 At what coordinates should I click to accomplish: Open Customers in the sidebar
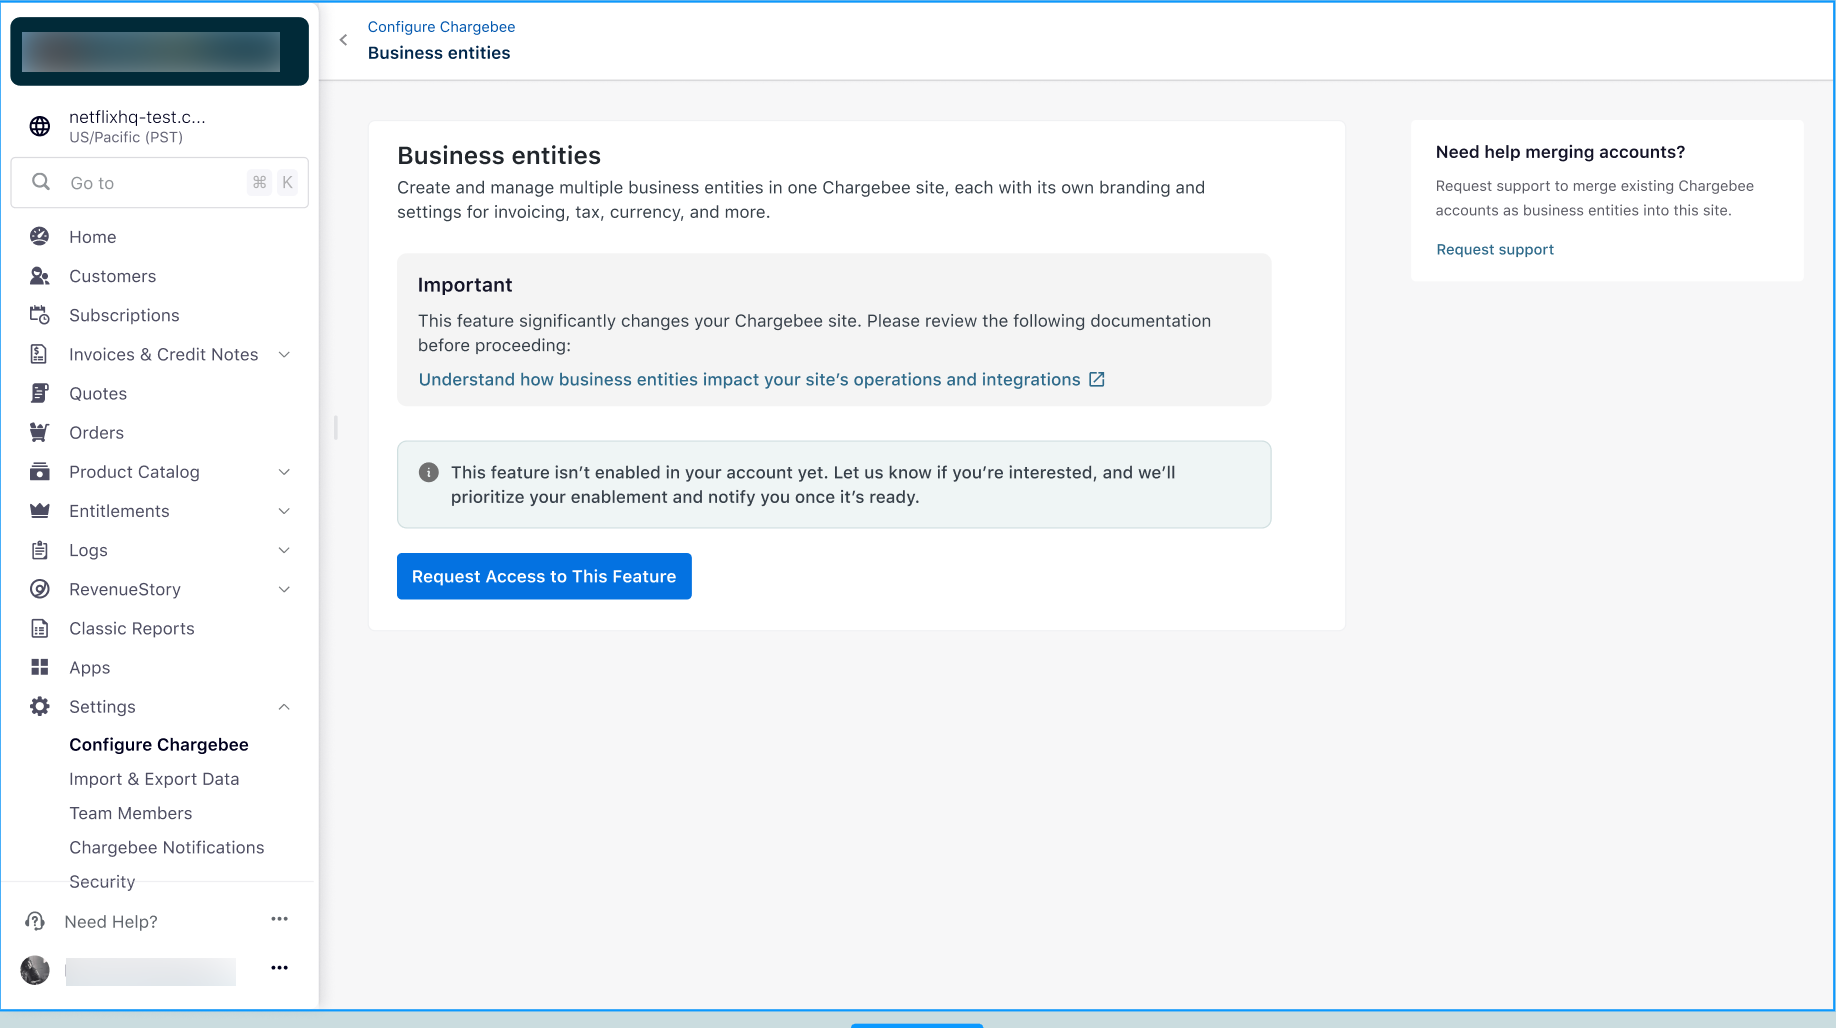[113, 276]
